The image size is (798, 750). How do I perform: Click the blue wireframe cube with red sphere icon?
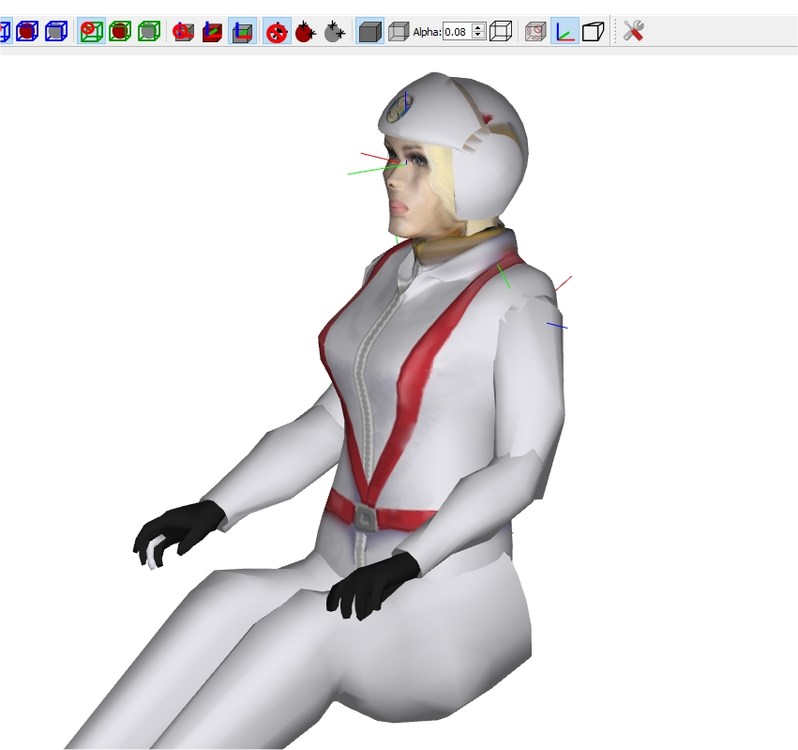point(27,32)
